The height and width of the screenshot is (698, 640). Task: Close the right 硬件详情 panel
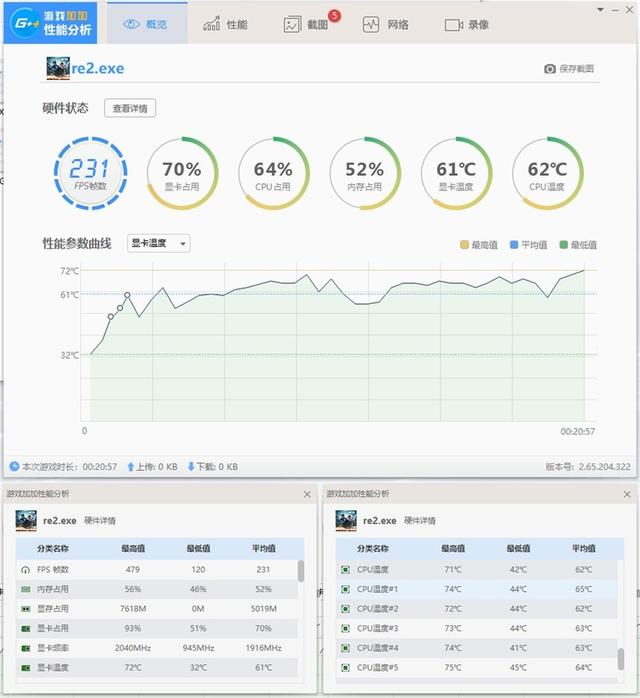pos(627,494)
